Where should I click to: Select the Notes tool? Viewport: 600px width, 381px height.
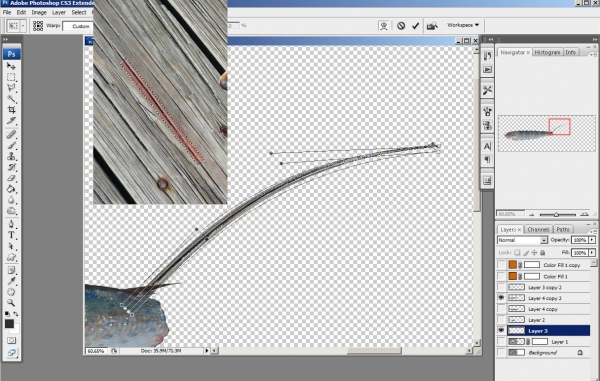click(x=11, y=270)
